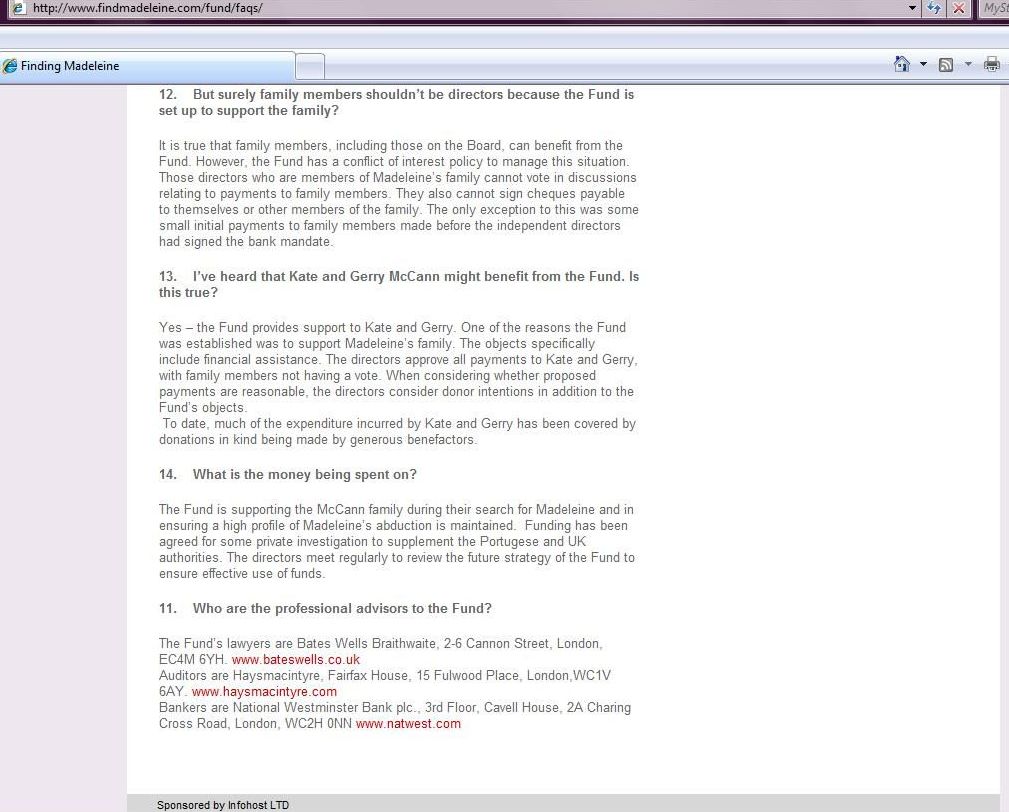Open the Home button dropdown arrow

pos(923,65)
